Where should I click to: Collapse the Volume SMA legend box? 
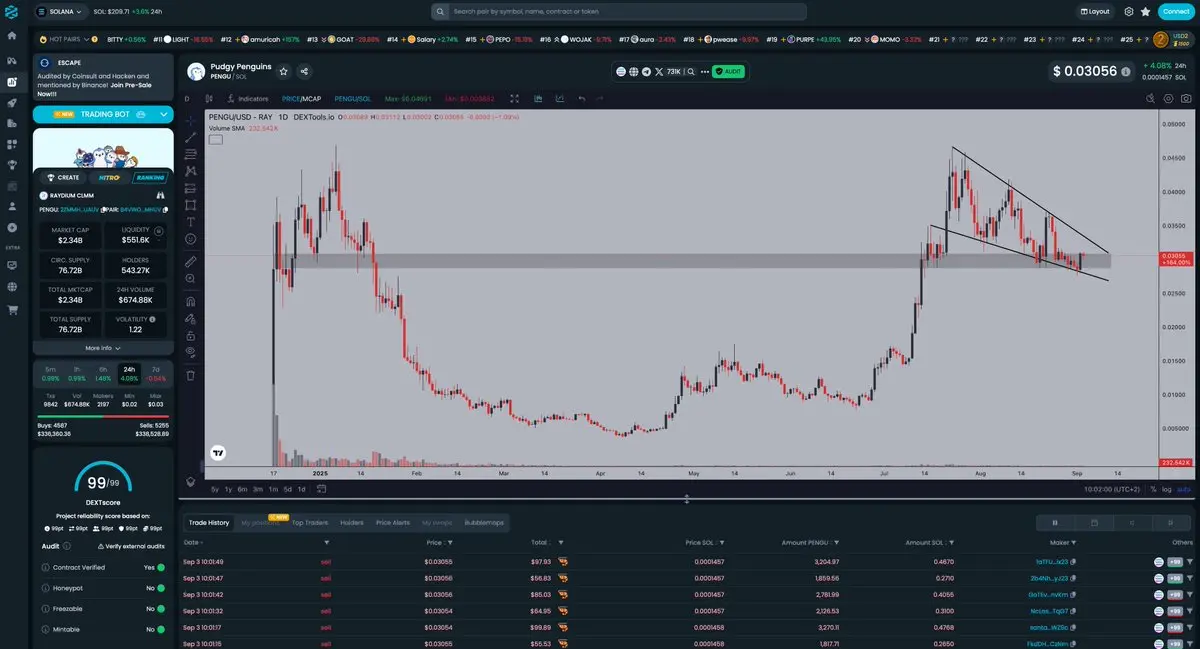coord(216,139)
